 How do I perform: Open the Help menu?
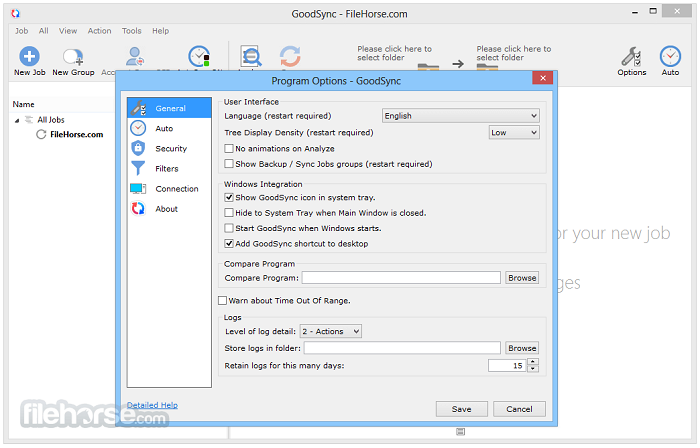point(160,31)
